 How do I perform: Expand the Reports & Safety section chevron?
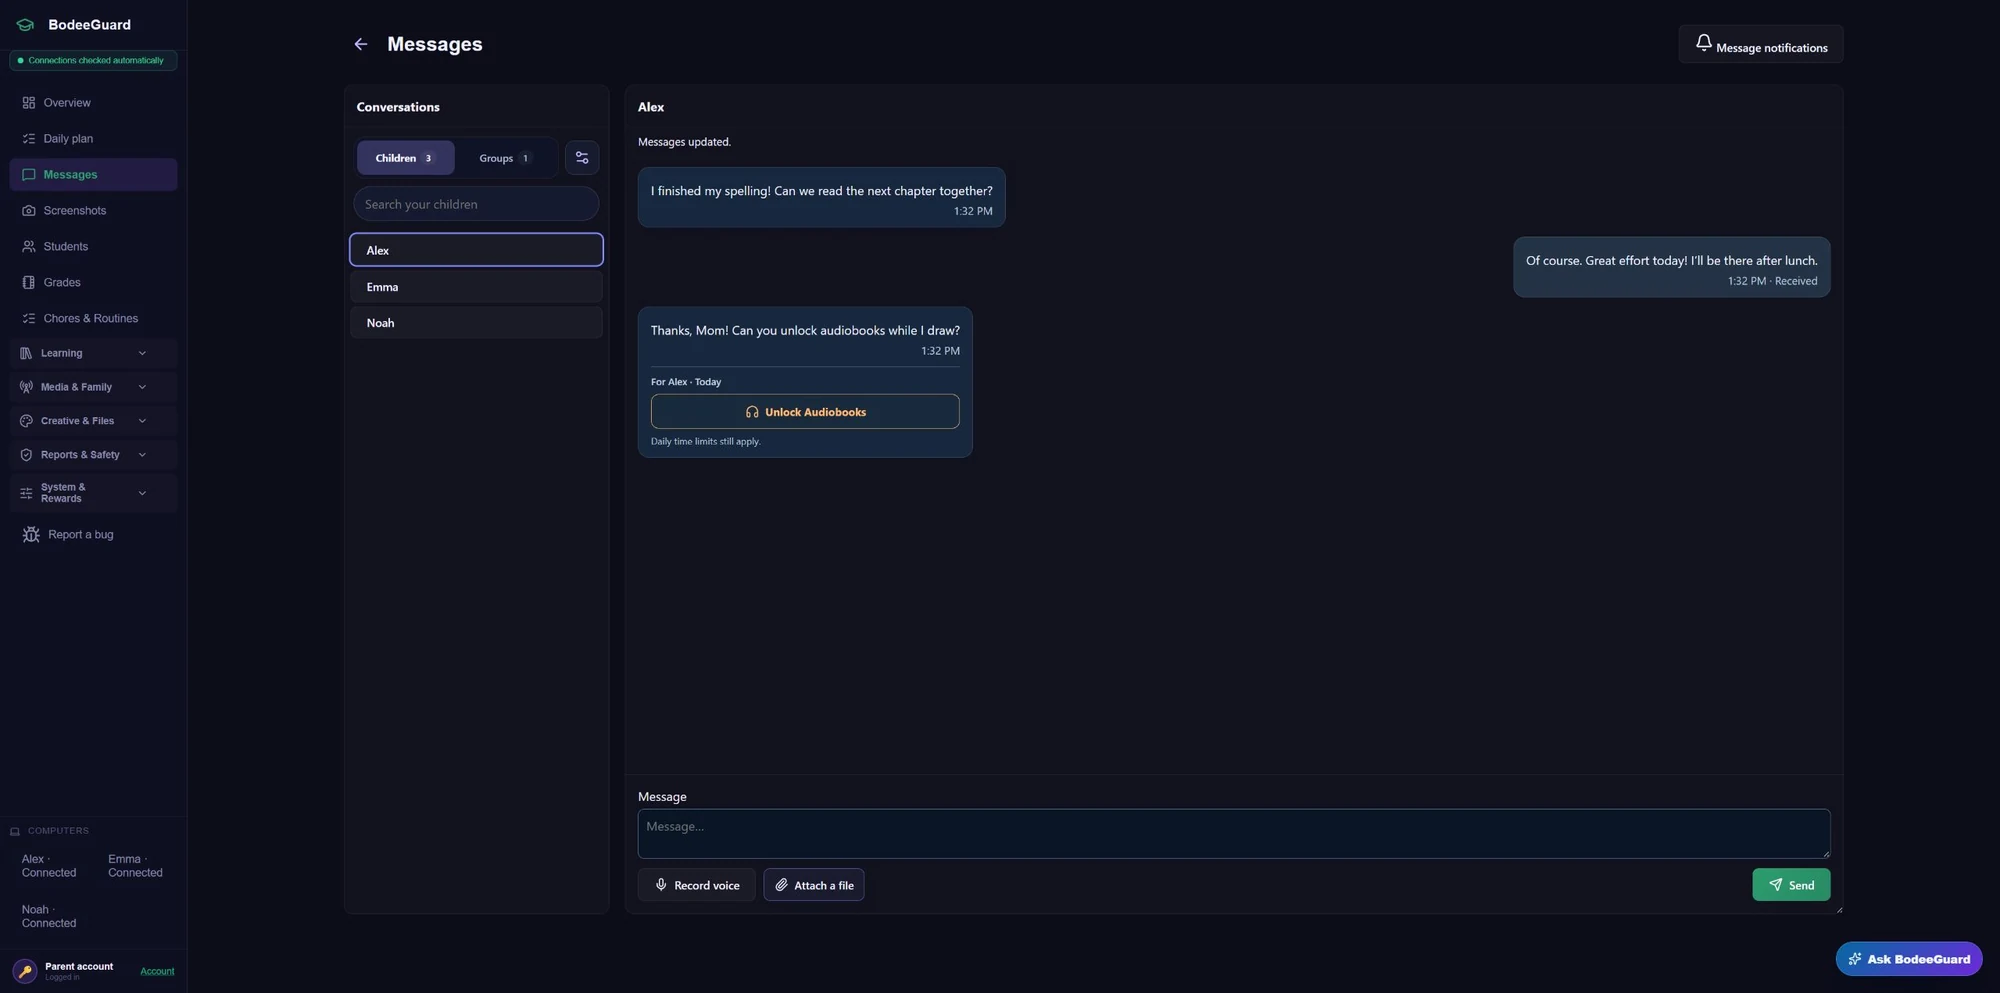point(142,455)
